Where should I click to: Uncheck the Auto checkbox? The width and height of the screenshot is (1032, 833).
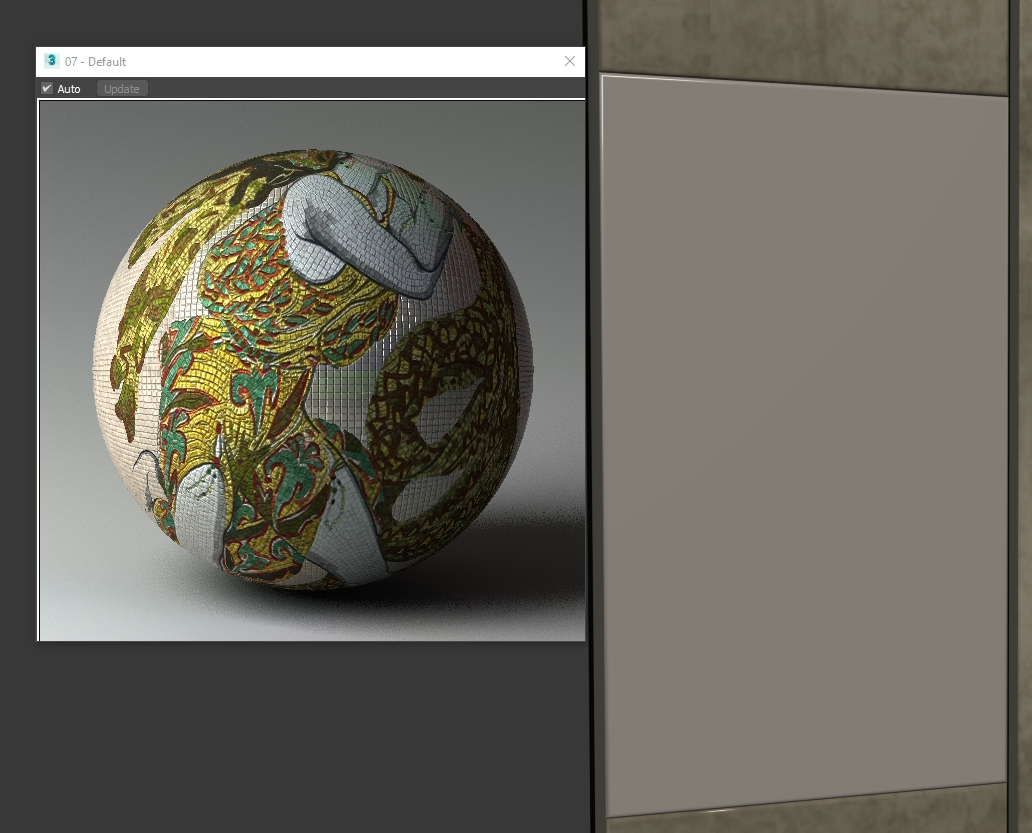coord(47,89)
